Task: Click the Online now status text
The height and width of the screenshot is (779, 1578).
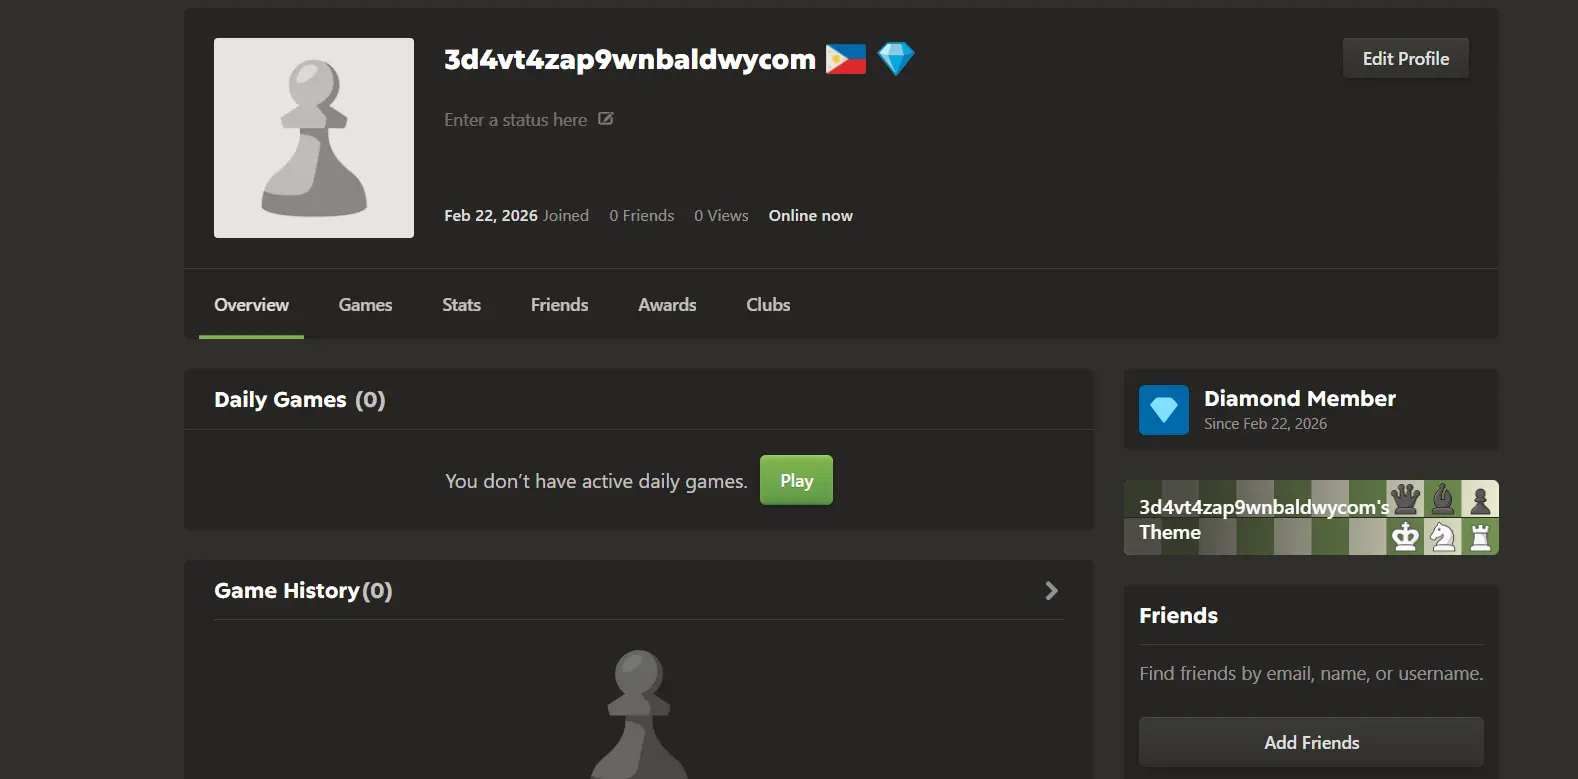Action: [811, 216]
